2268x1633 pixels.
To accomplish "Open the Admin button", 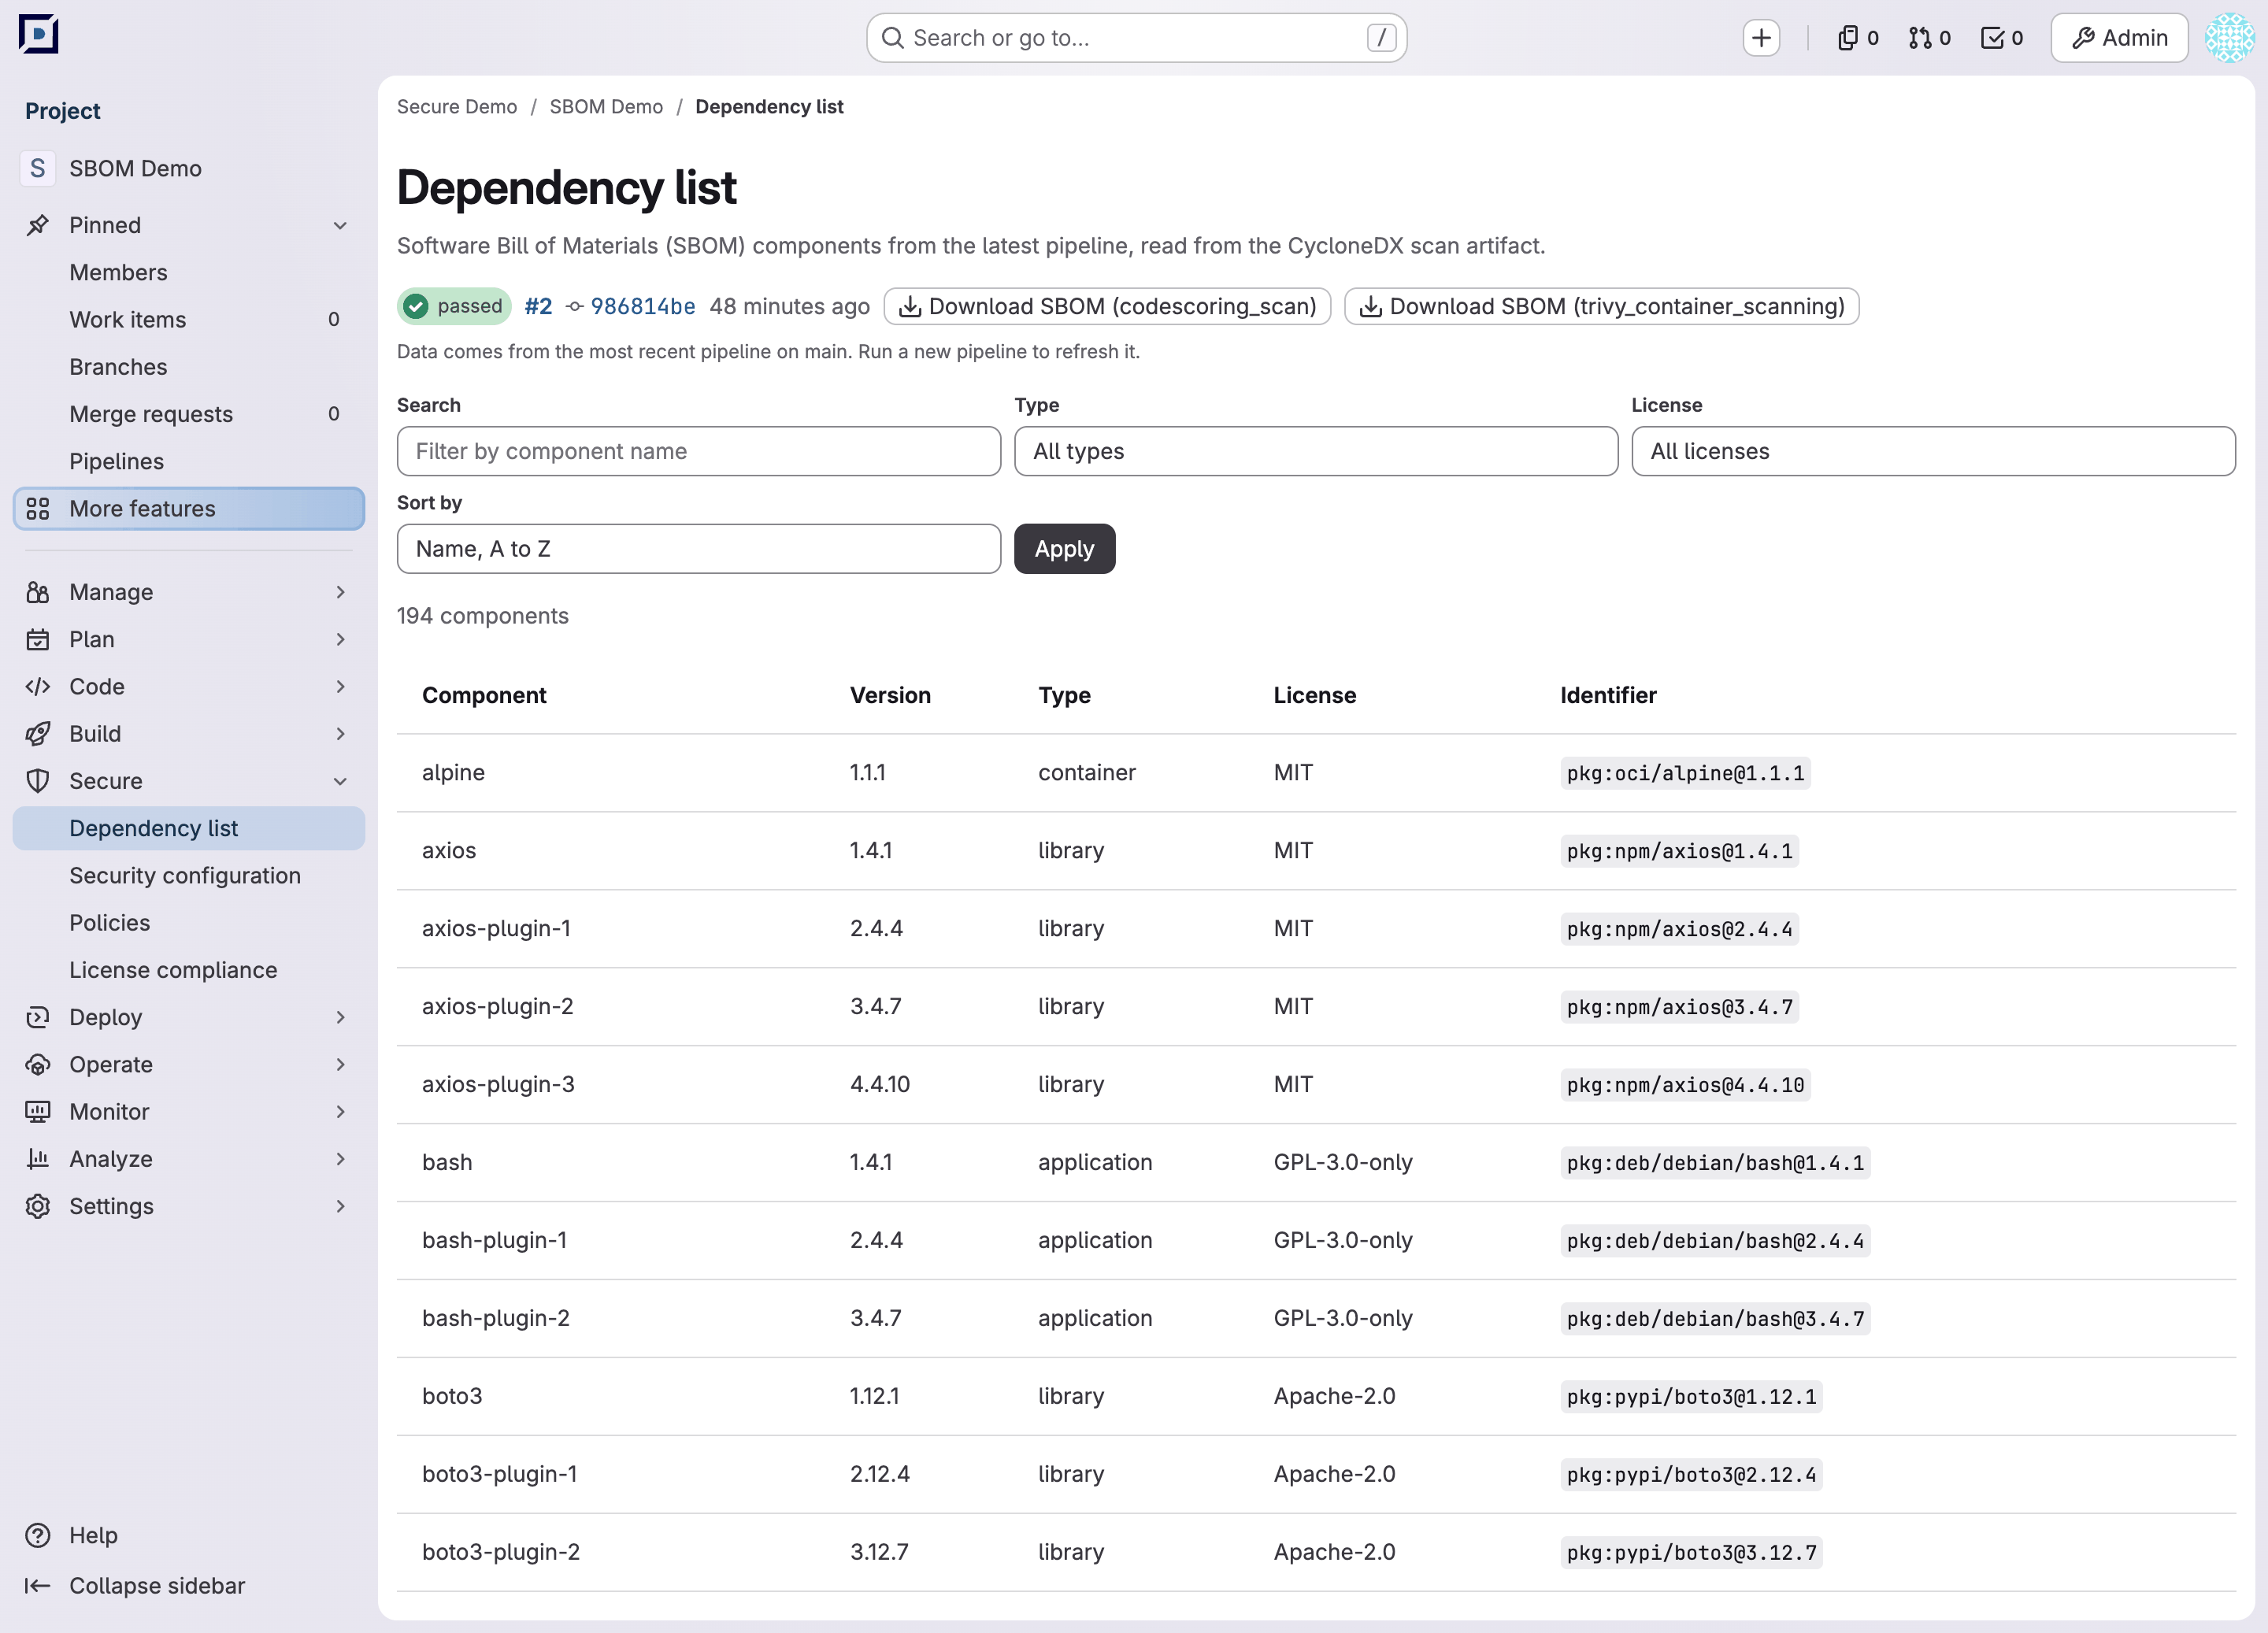I will click(2119, 38).
